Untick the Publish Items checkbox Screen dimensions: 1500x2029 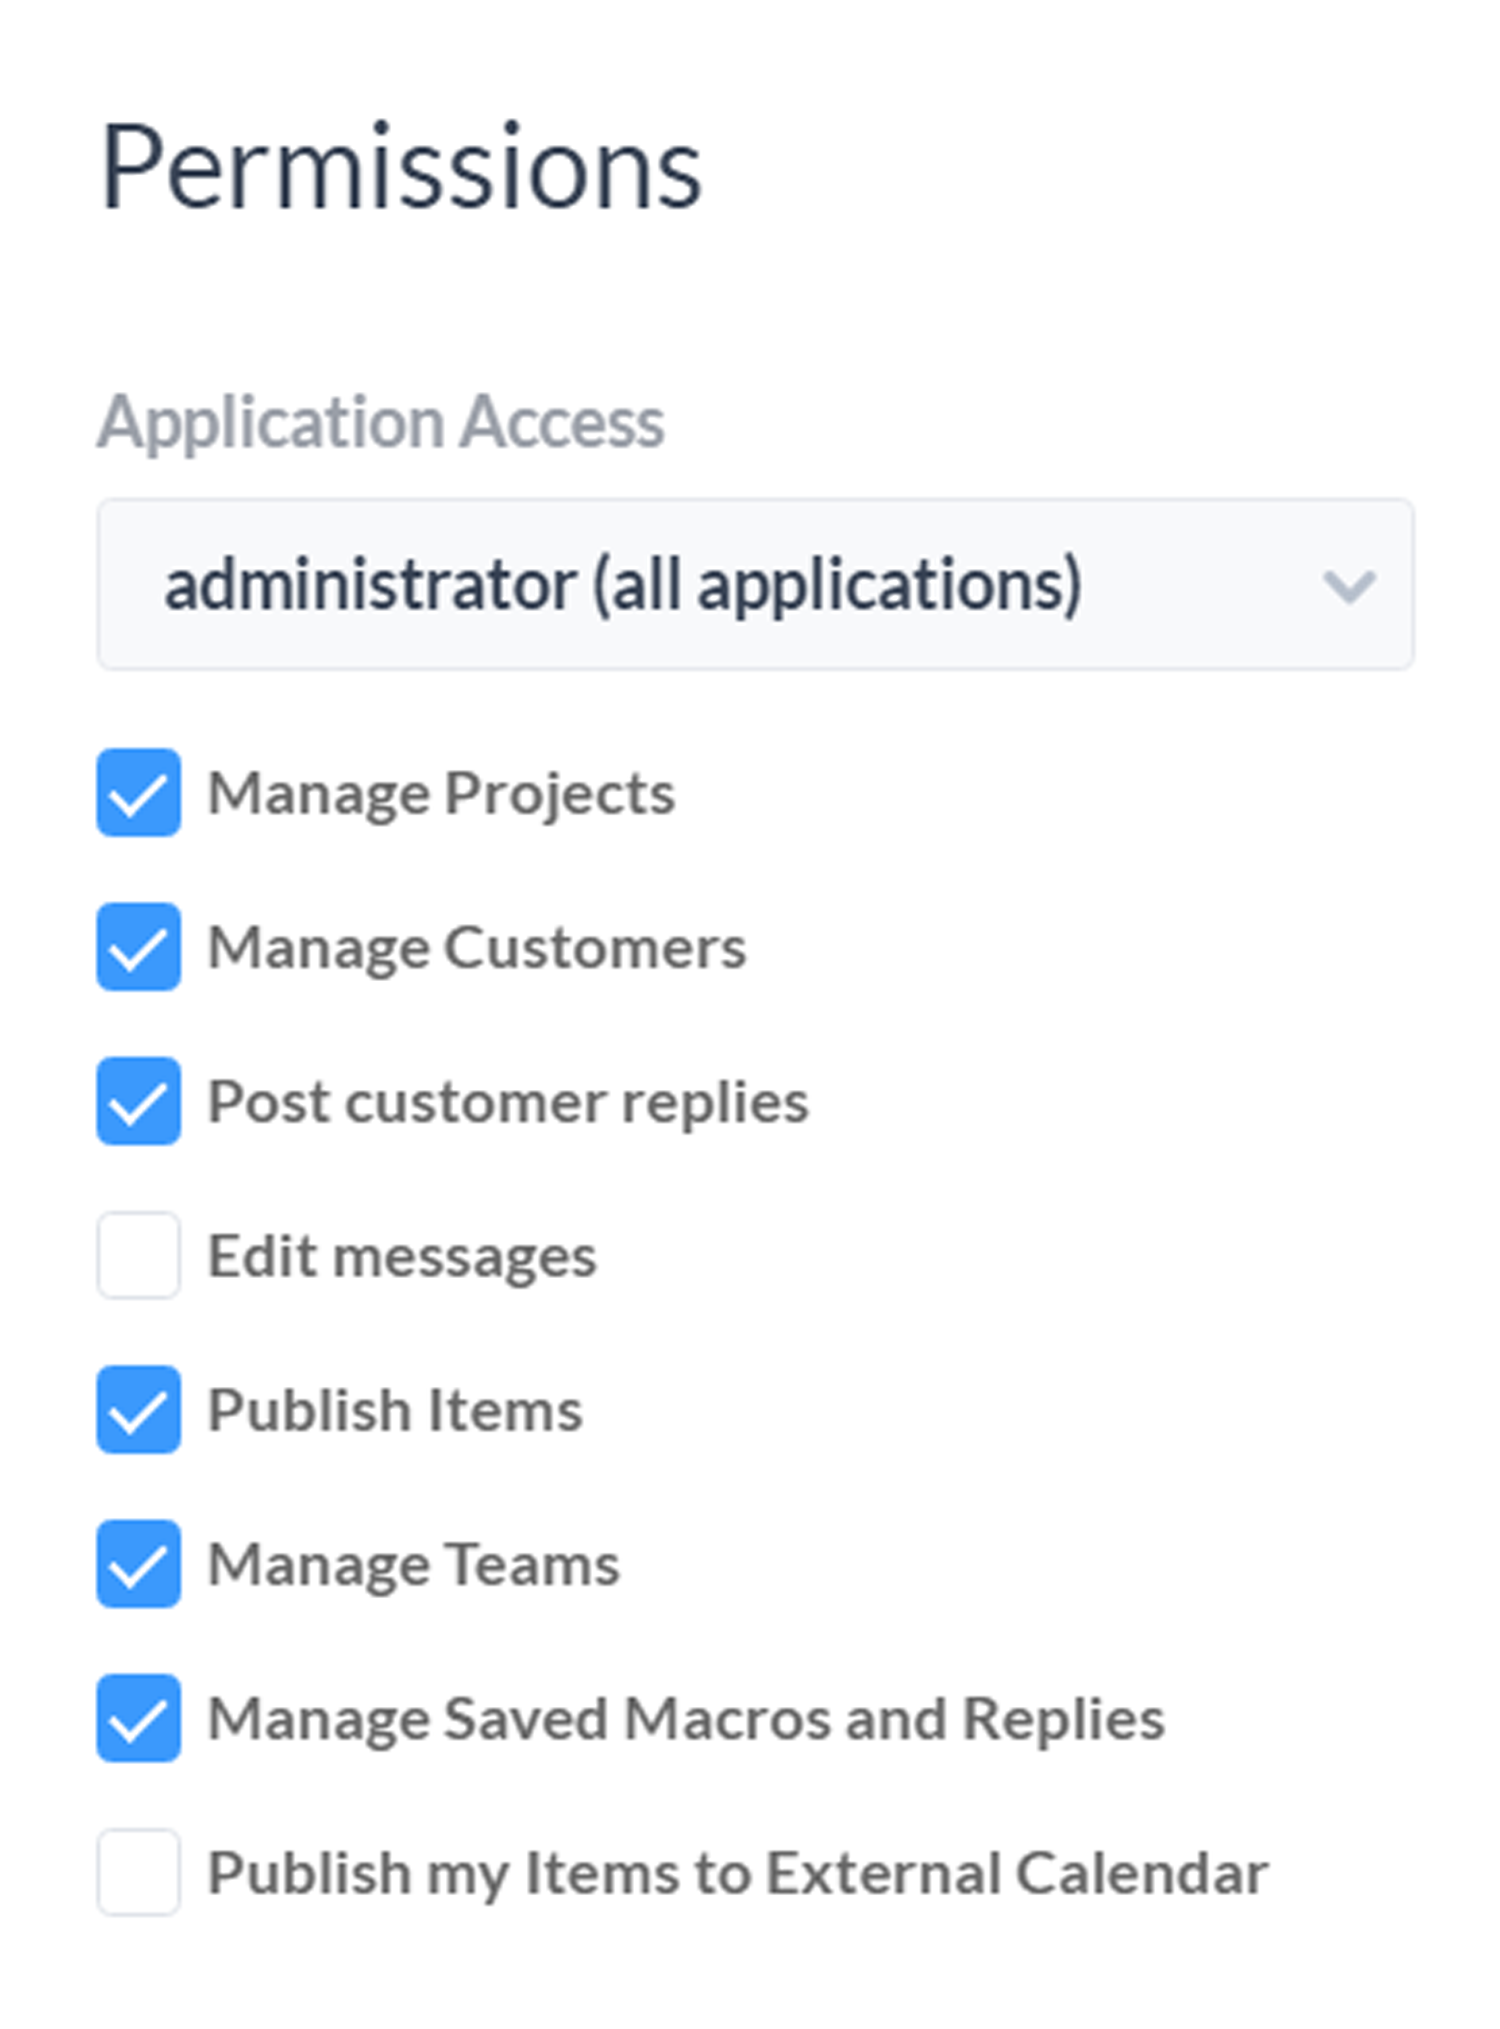point(138,1409)
